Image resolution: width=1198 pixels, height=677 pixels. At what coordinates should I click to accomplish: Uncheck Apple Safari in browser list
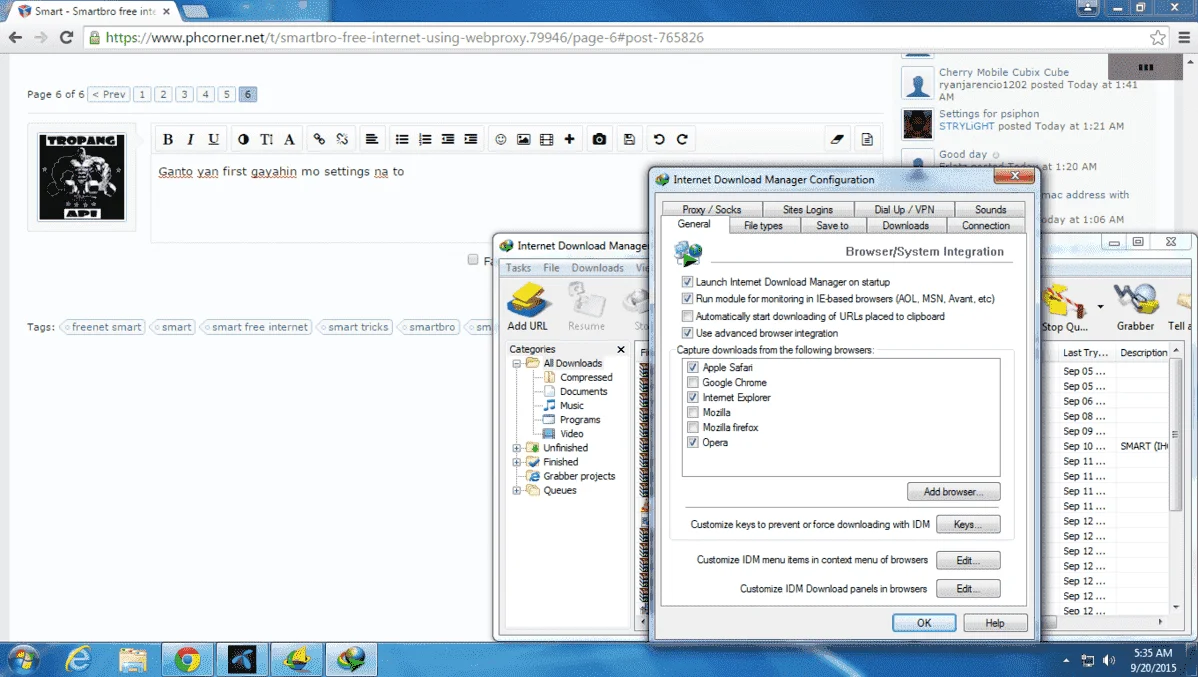693,368
